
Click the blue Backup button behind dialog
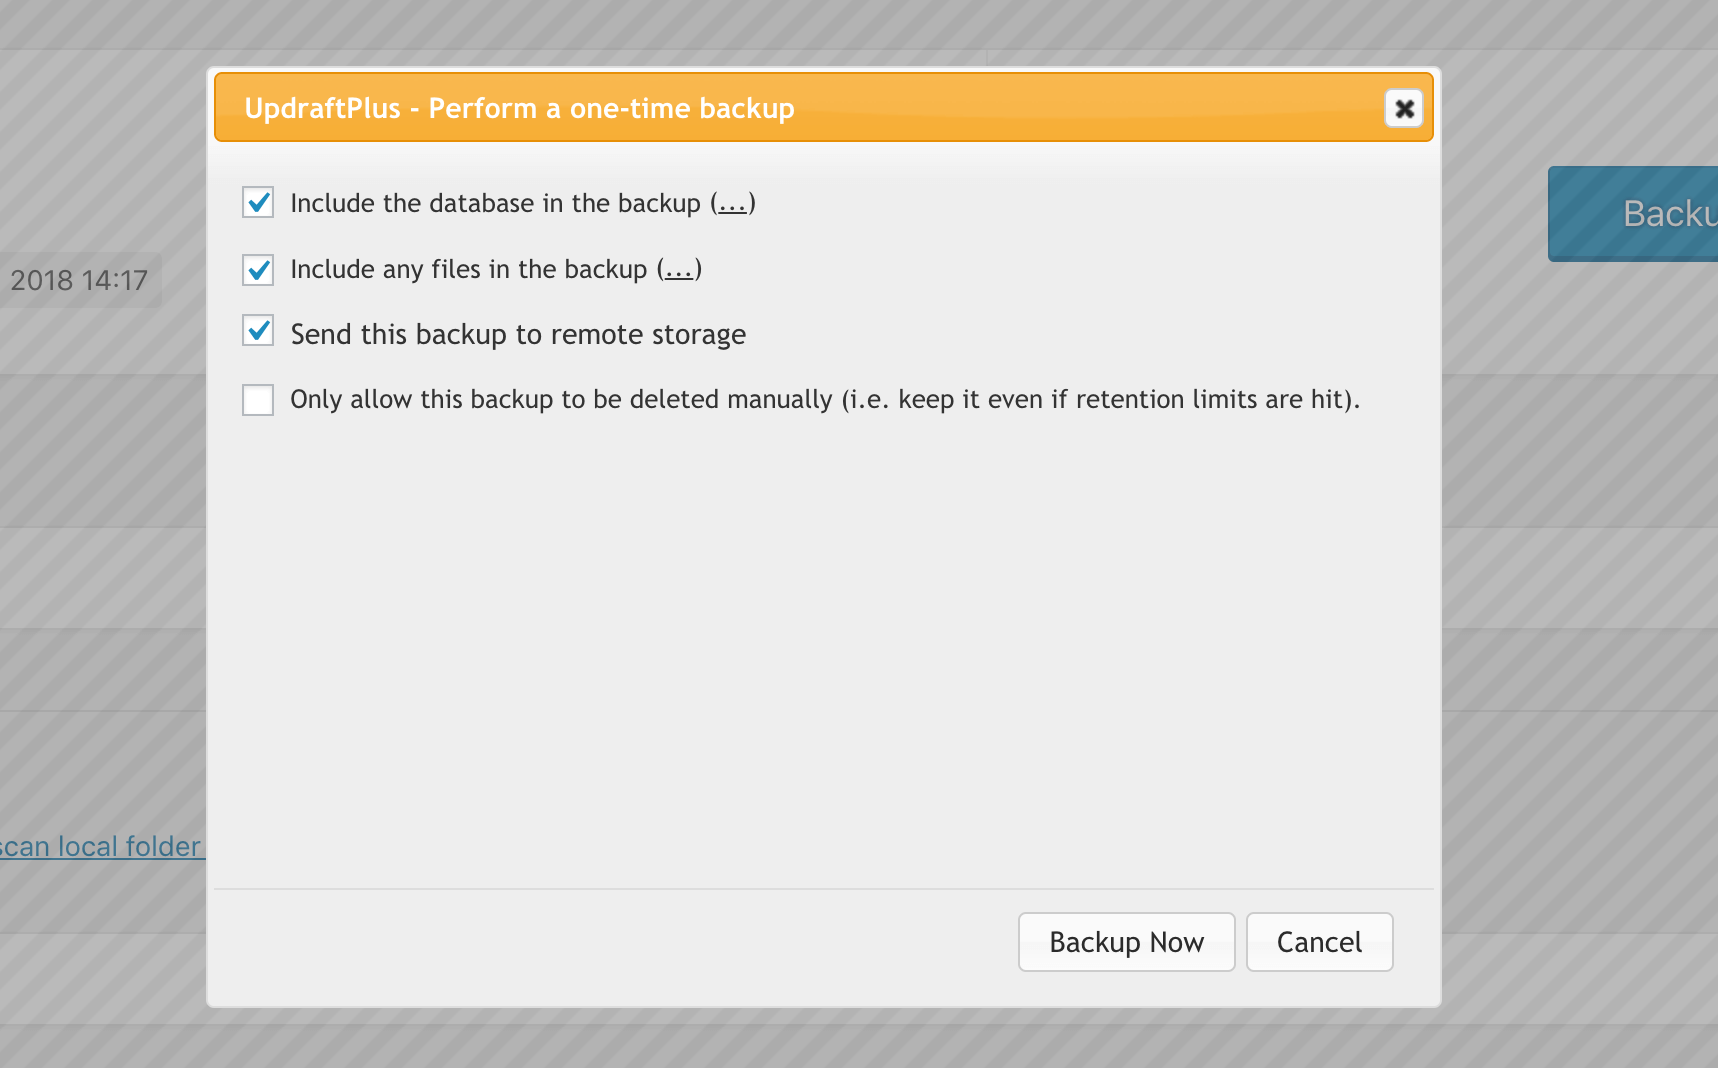pos(1633,214)
